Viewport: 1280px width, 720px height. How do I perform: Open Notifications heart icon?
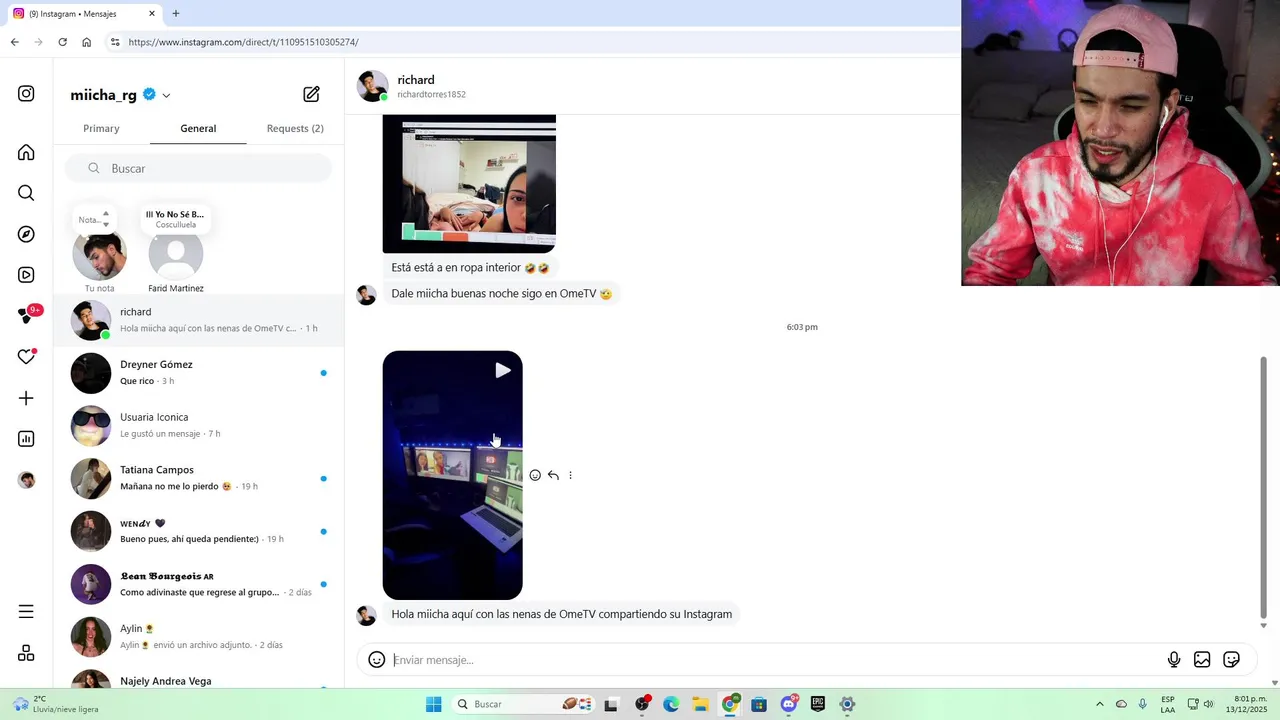click(26, 357)
